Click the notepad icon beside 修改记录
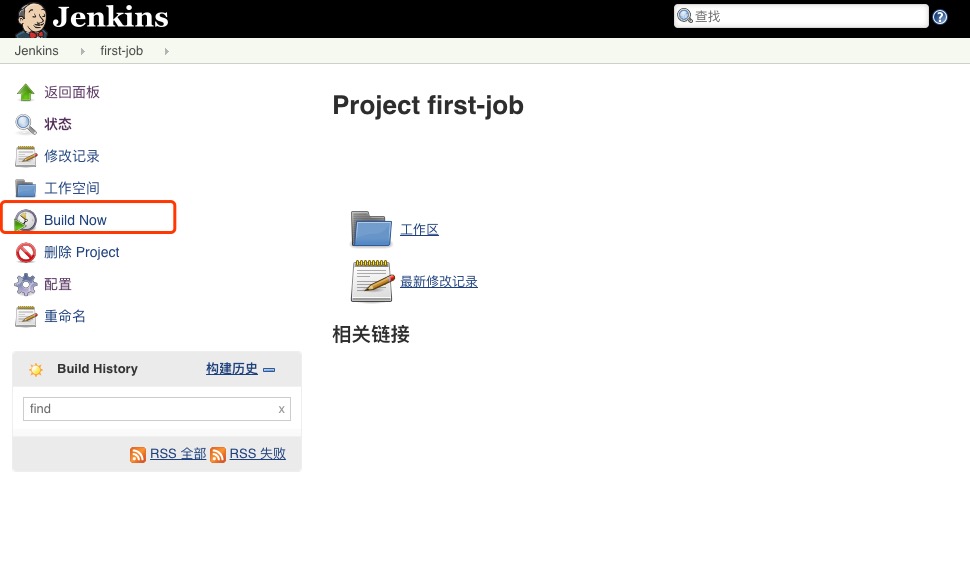This screenshot has width=970, height=566. pyautogui.click(x=25, y=157)
